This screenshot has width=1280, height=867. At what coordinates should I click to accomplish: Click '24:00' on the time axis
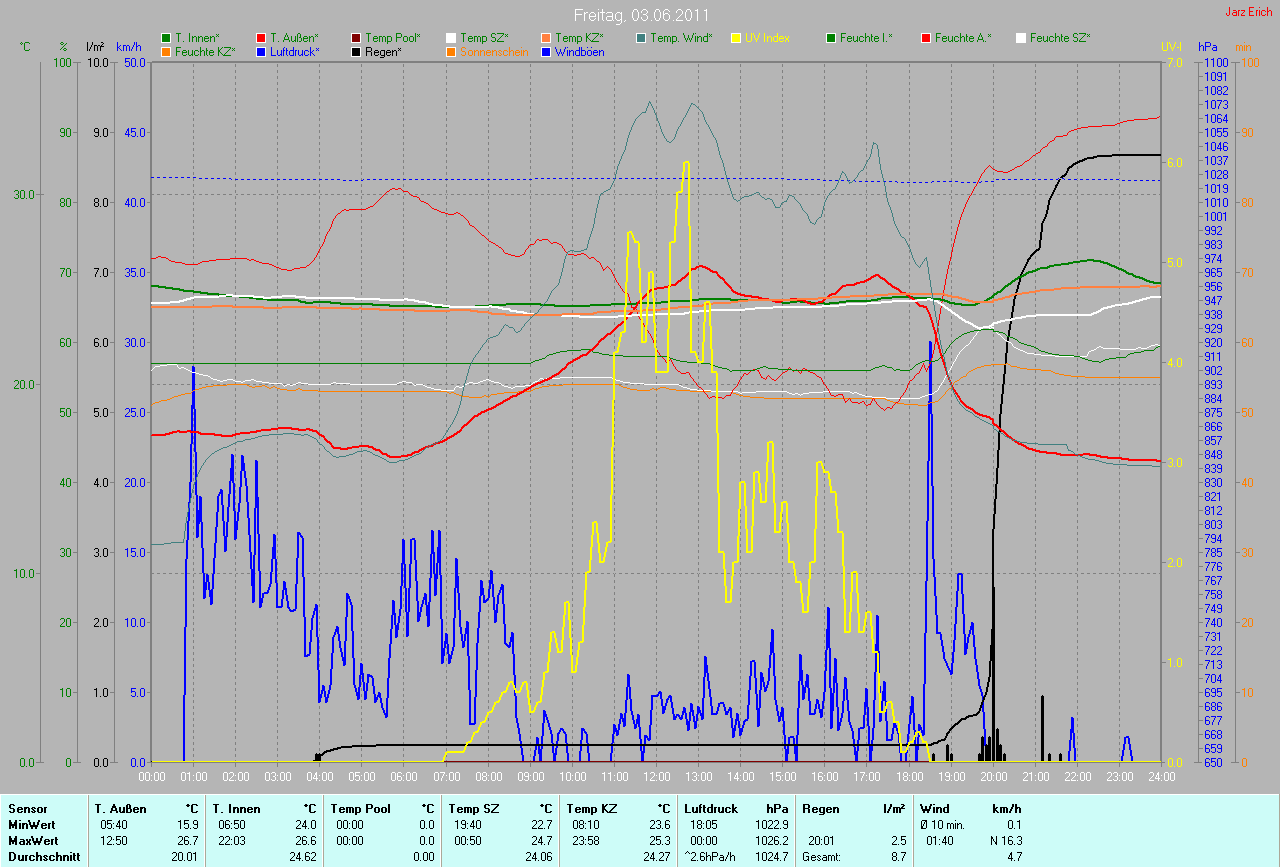point(1160,776)
